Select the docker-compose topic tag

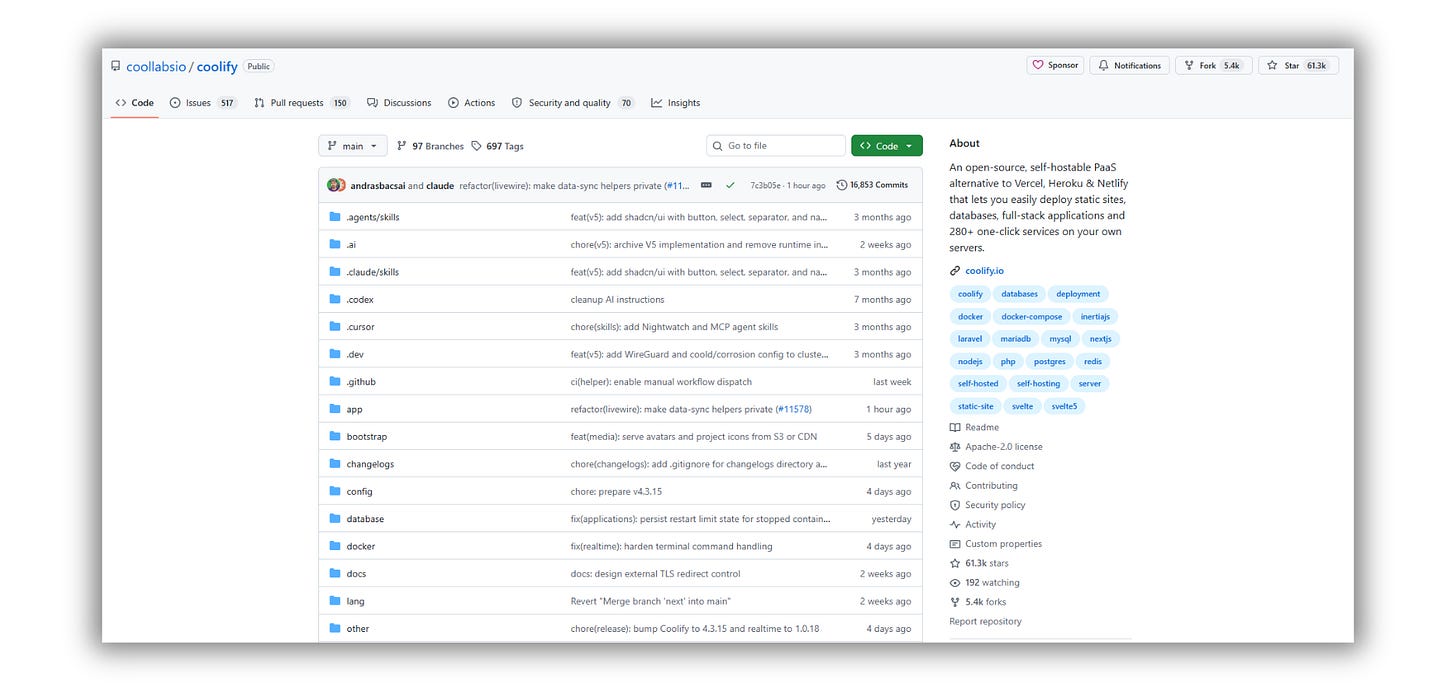1031,317
